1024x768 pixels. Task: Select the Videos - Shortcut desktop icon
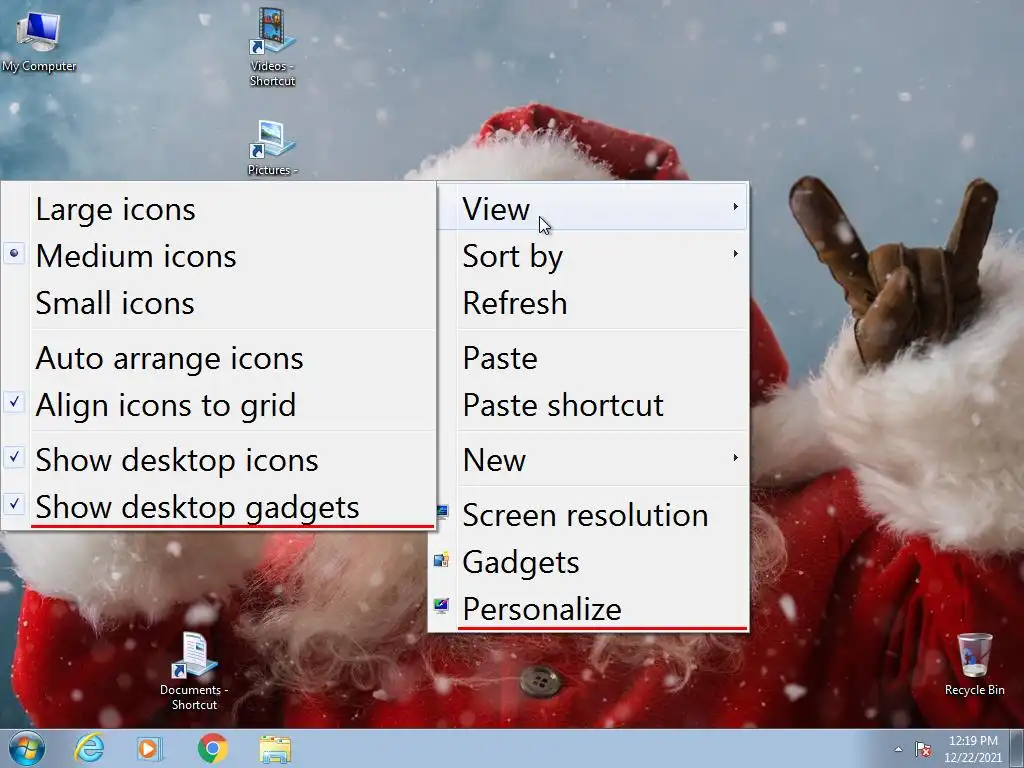(x=272, y=47)
